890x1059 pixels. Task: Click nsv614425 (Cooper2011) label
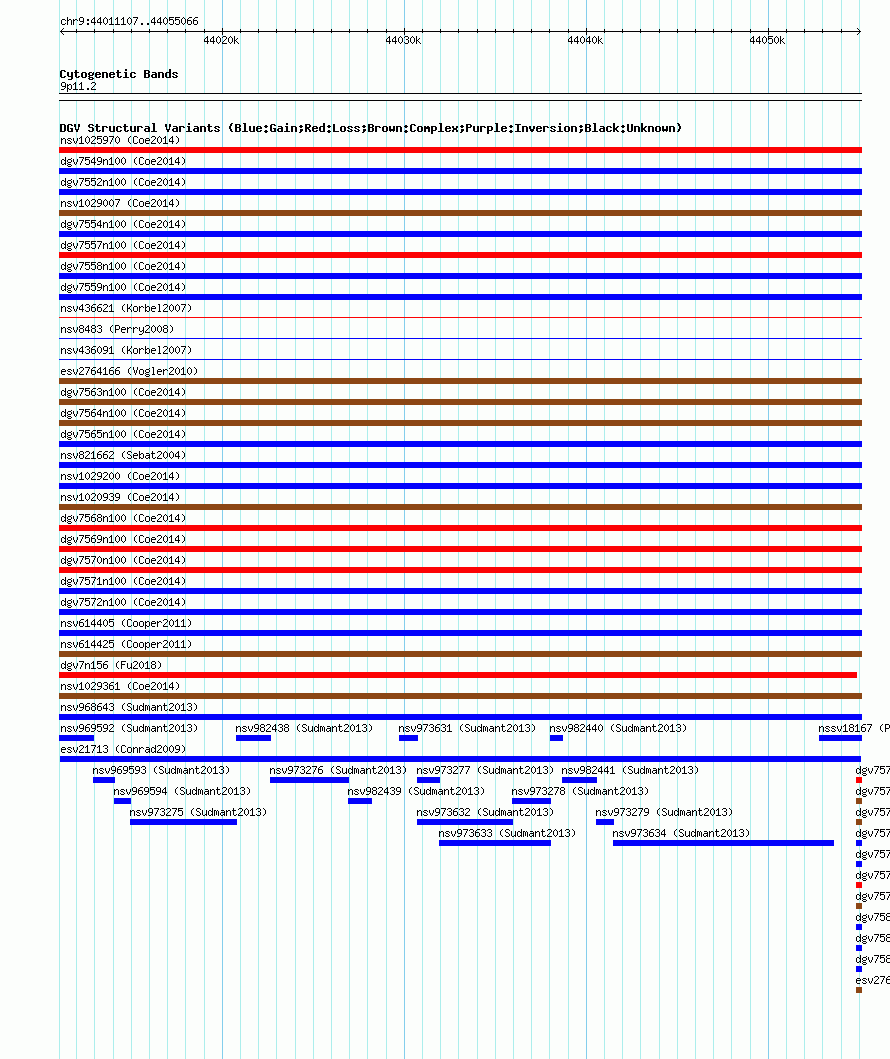[x=126, y=644]
